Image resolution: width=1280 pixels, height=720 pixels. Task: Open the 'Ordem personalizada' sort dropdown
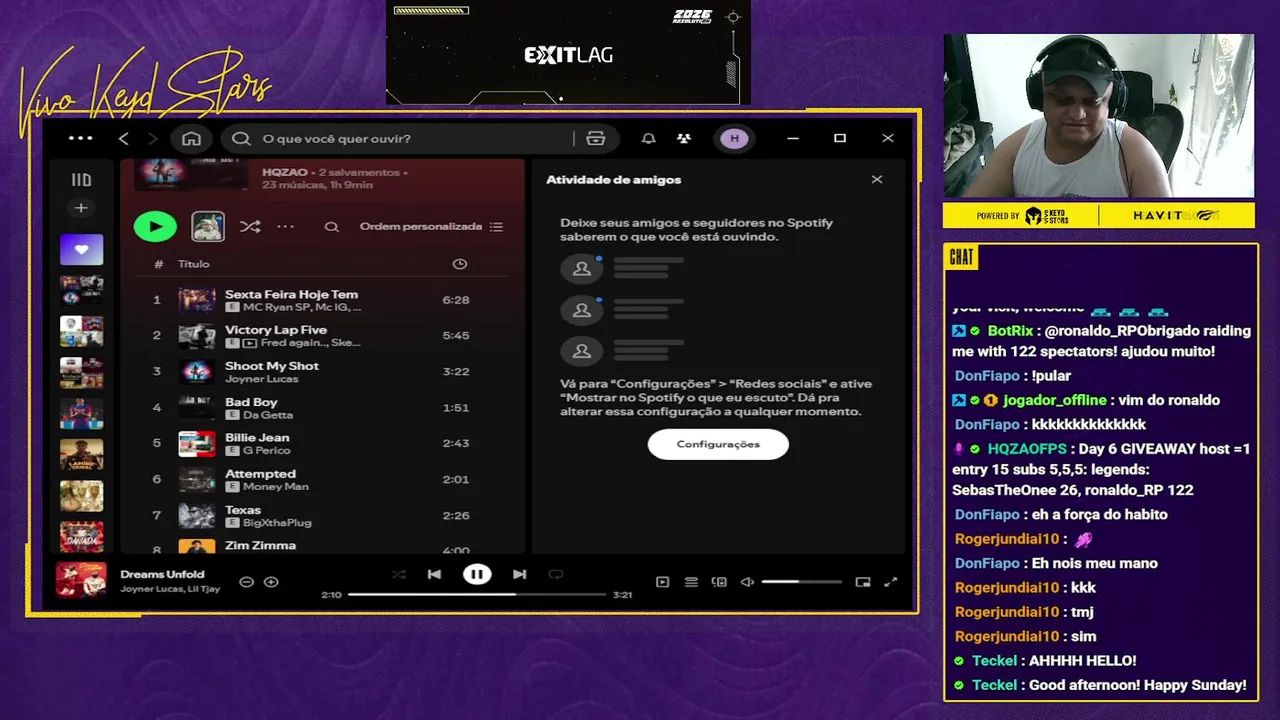pyautogui.click(x=431, y=226)
